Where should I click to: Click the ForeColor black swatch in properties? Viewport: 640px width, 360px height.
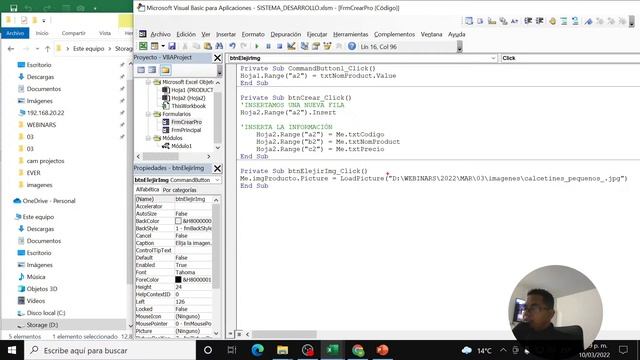(178, 280)
